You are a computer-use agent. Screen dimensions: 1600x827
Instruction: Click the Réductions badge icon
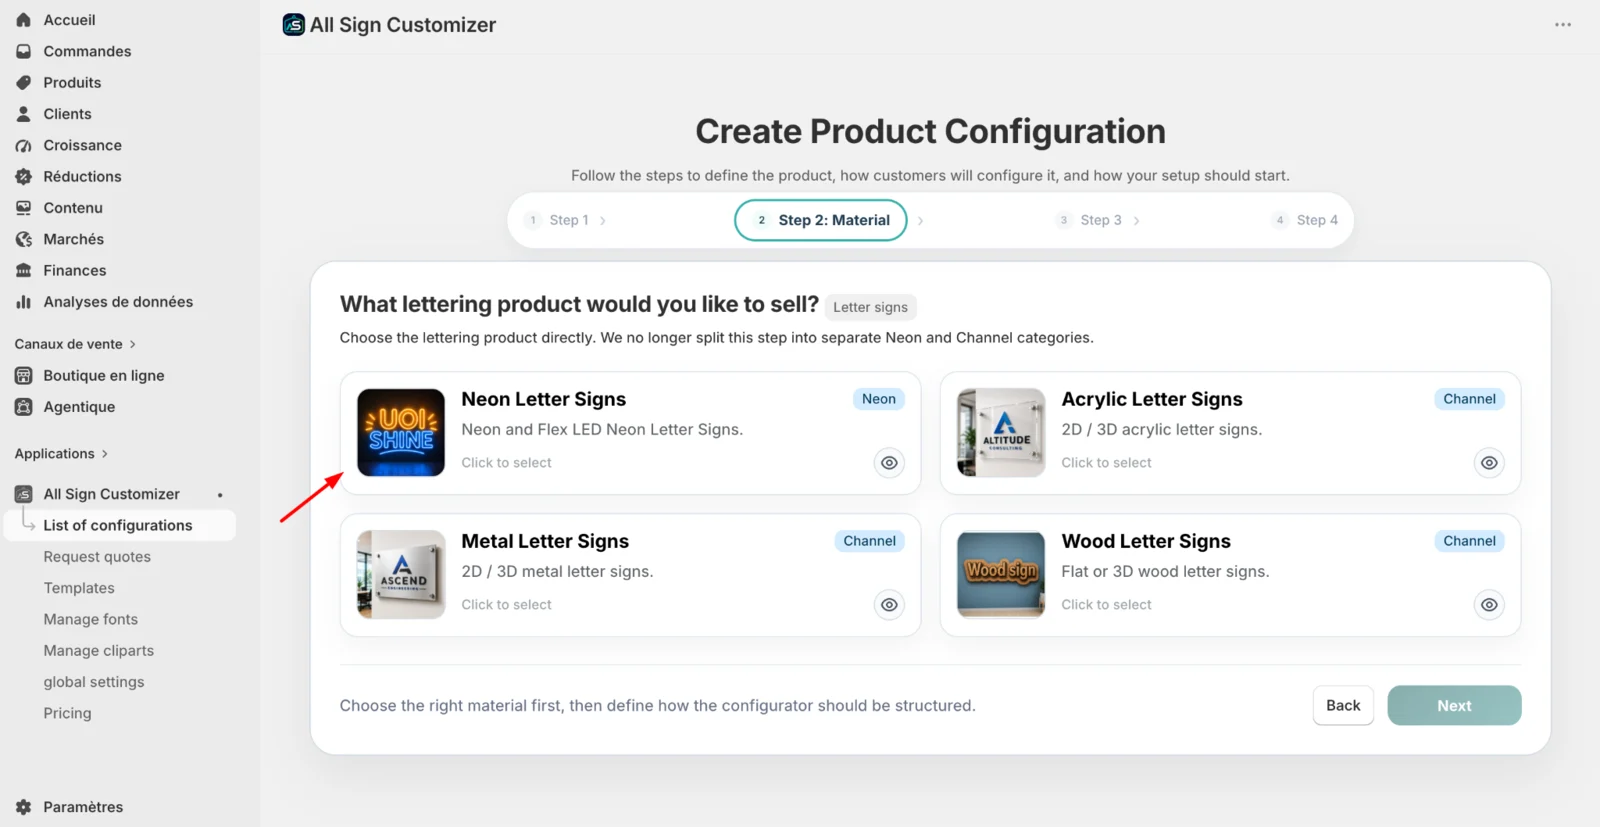24,176
